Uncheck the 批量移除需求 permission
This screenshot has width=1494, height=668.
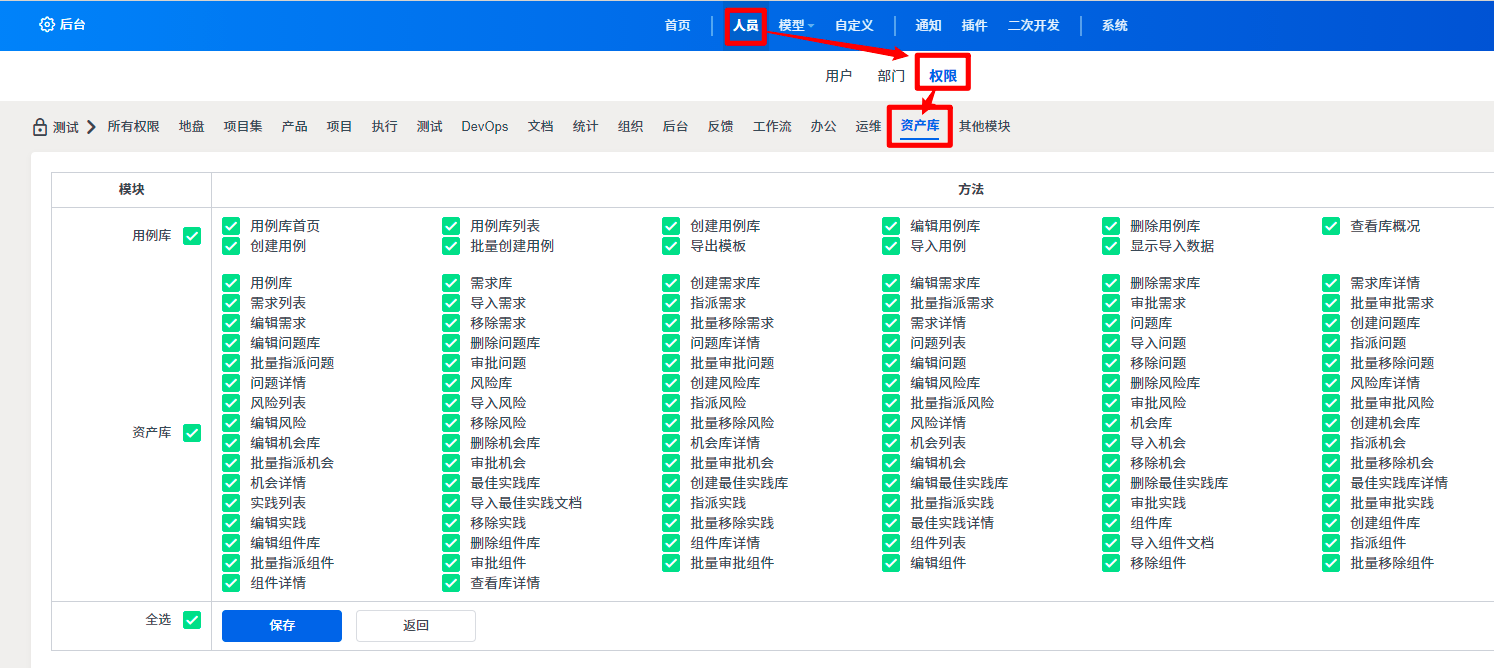[671, 323]
